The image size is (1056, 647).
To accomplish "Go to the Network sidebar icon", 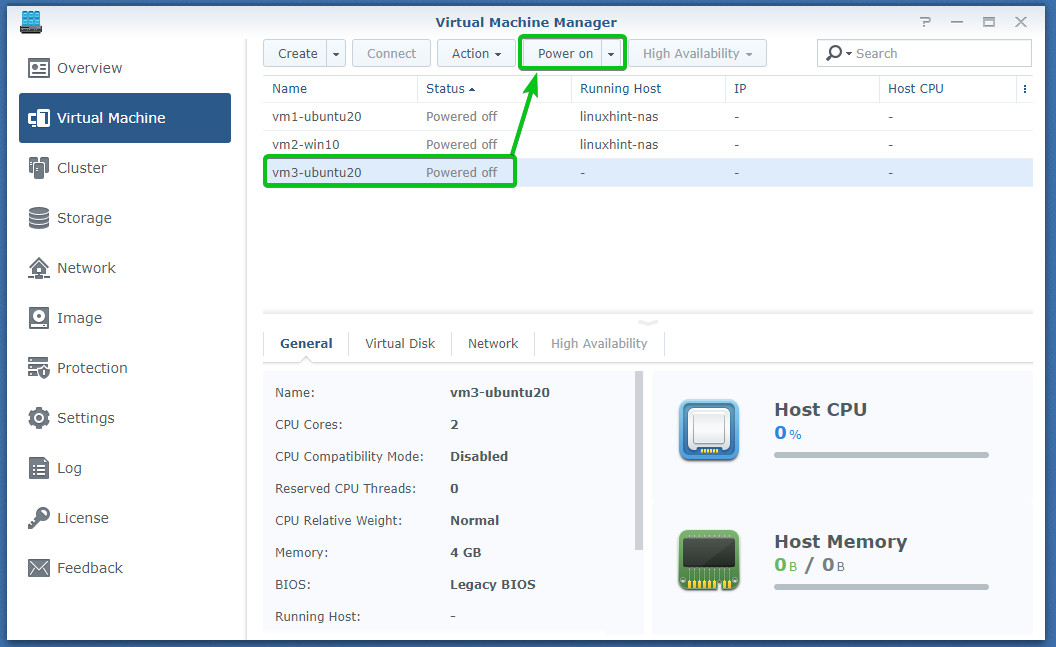I will click(x=39, y=268).
